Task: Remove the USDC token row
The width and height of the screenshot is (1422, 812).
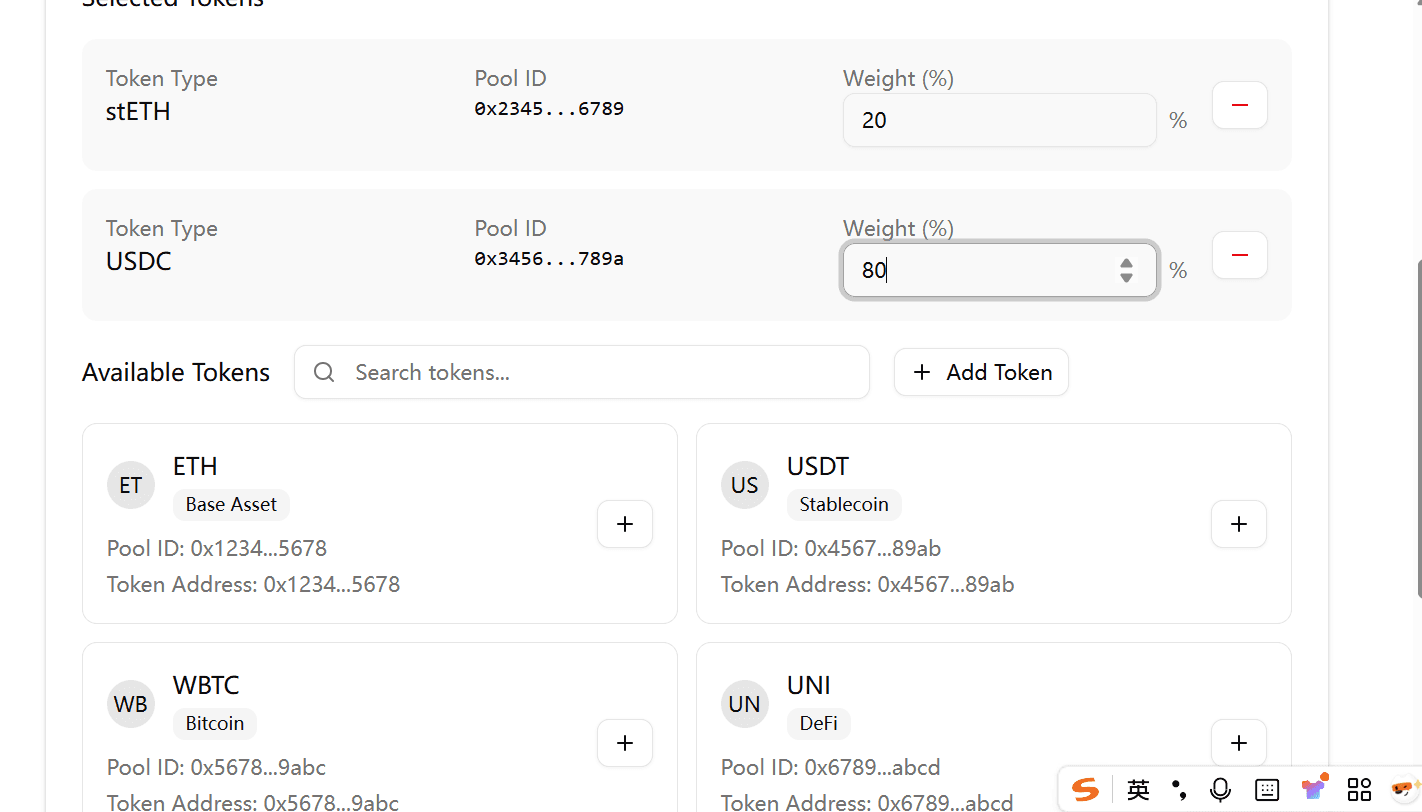Action: [1239, 255]
